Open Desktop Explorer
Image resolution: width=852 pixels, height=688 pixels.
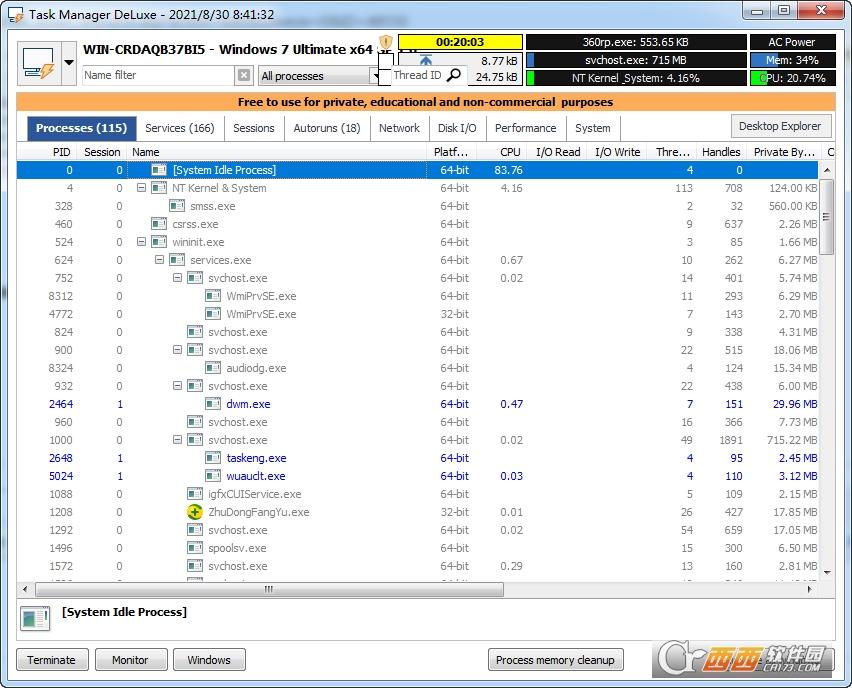click(x=780, y=126)
